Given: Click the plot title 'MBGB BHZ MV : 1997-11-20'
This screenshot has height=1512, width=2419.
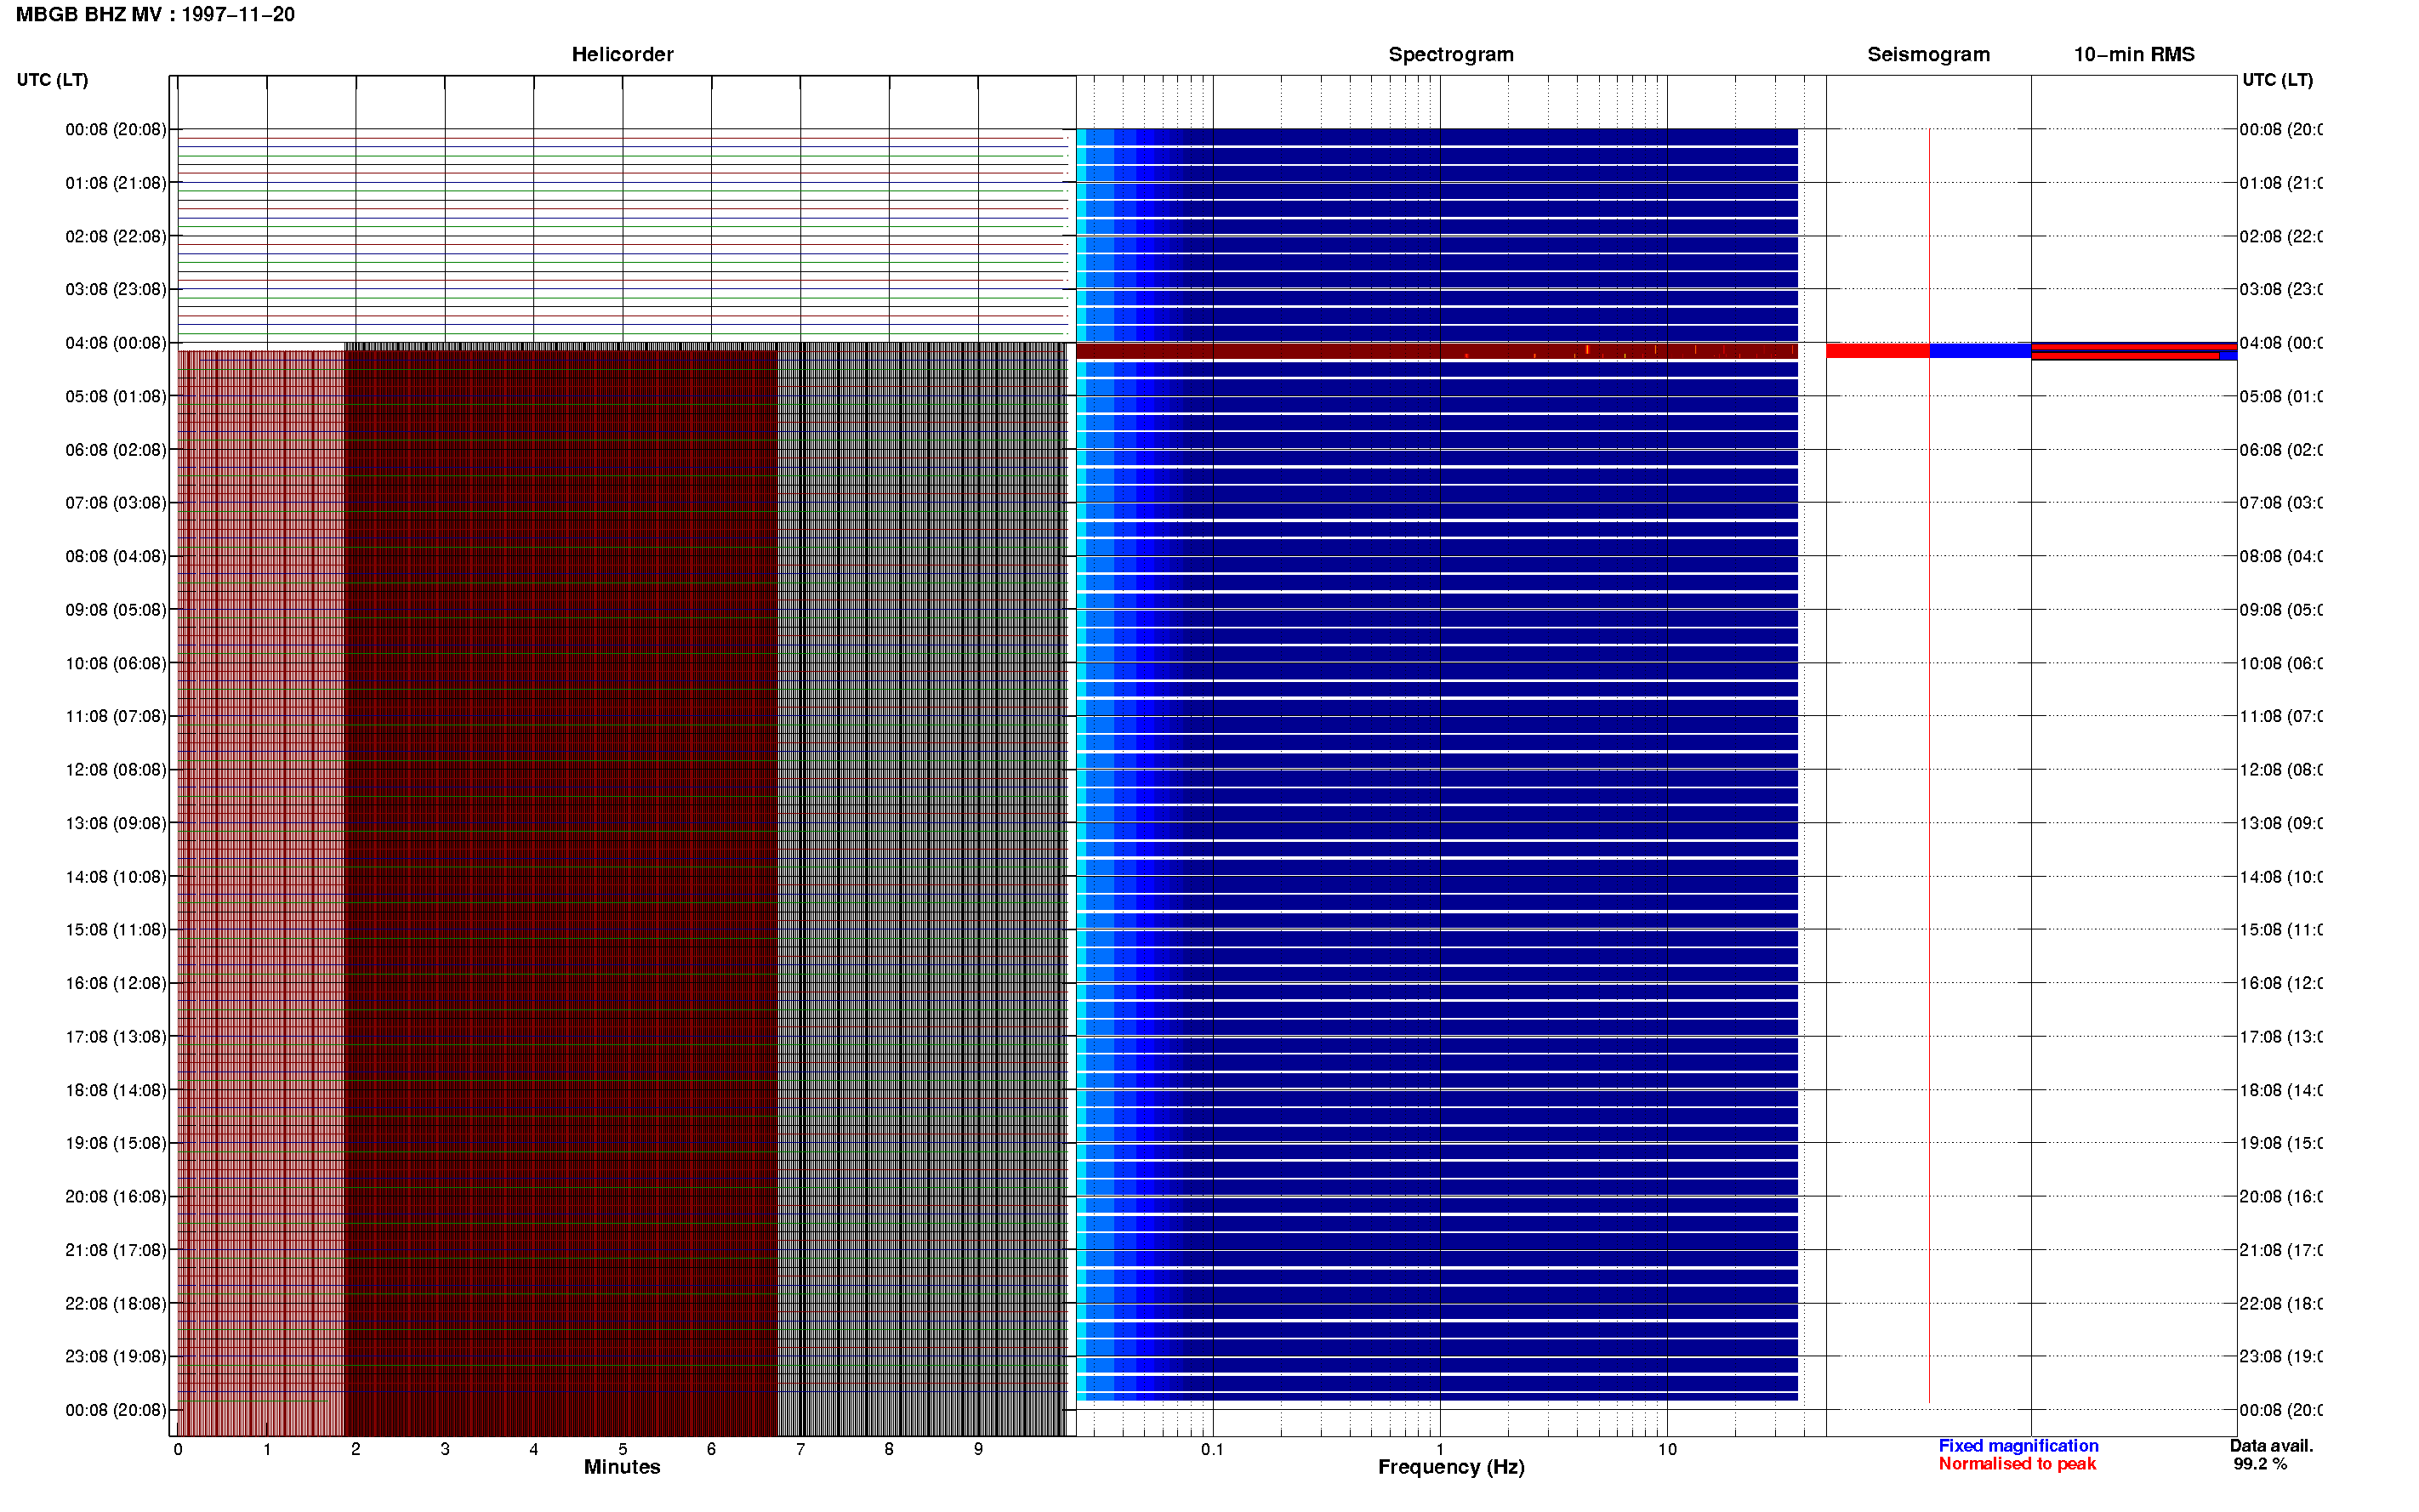Looking at the screenshot, I should (x=155, y=15).
